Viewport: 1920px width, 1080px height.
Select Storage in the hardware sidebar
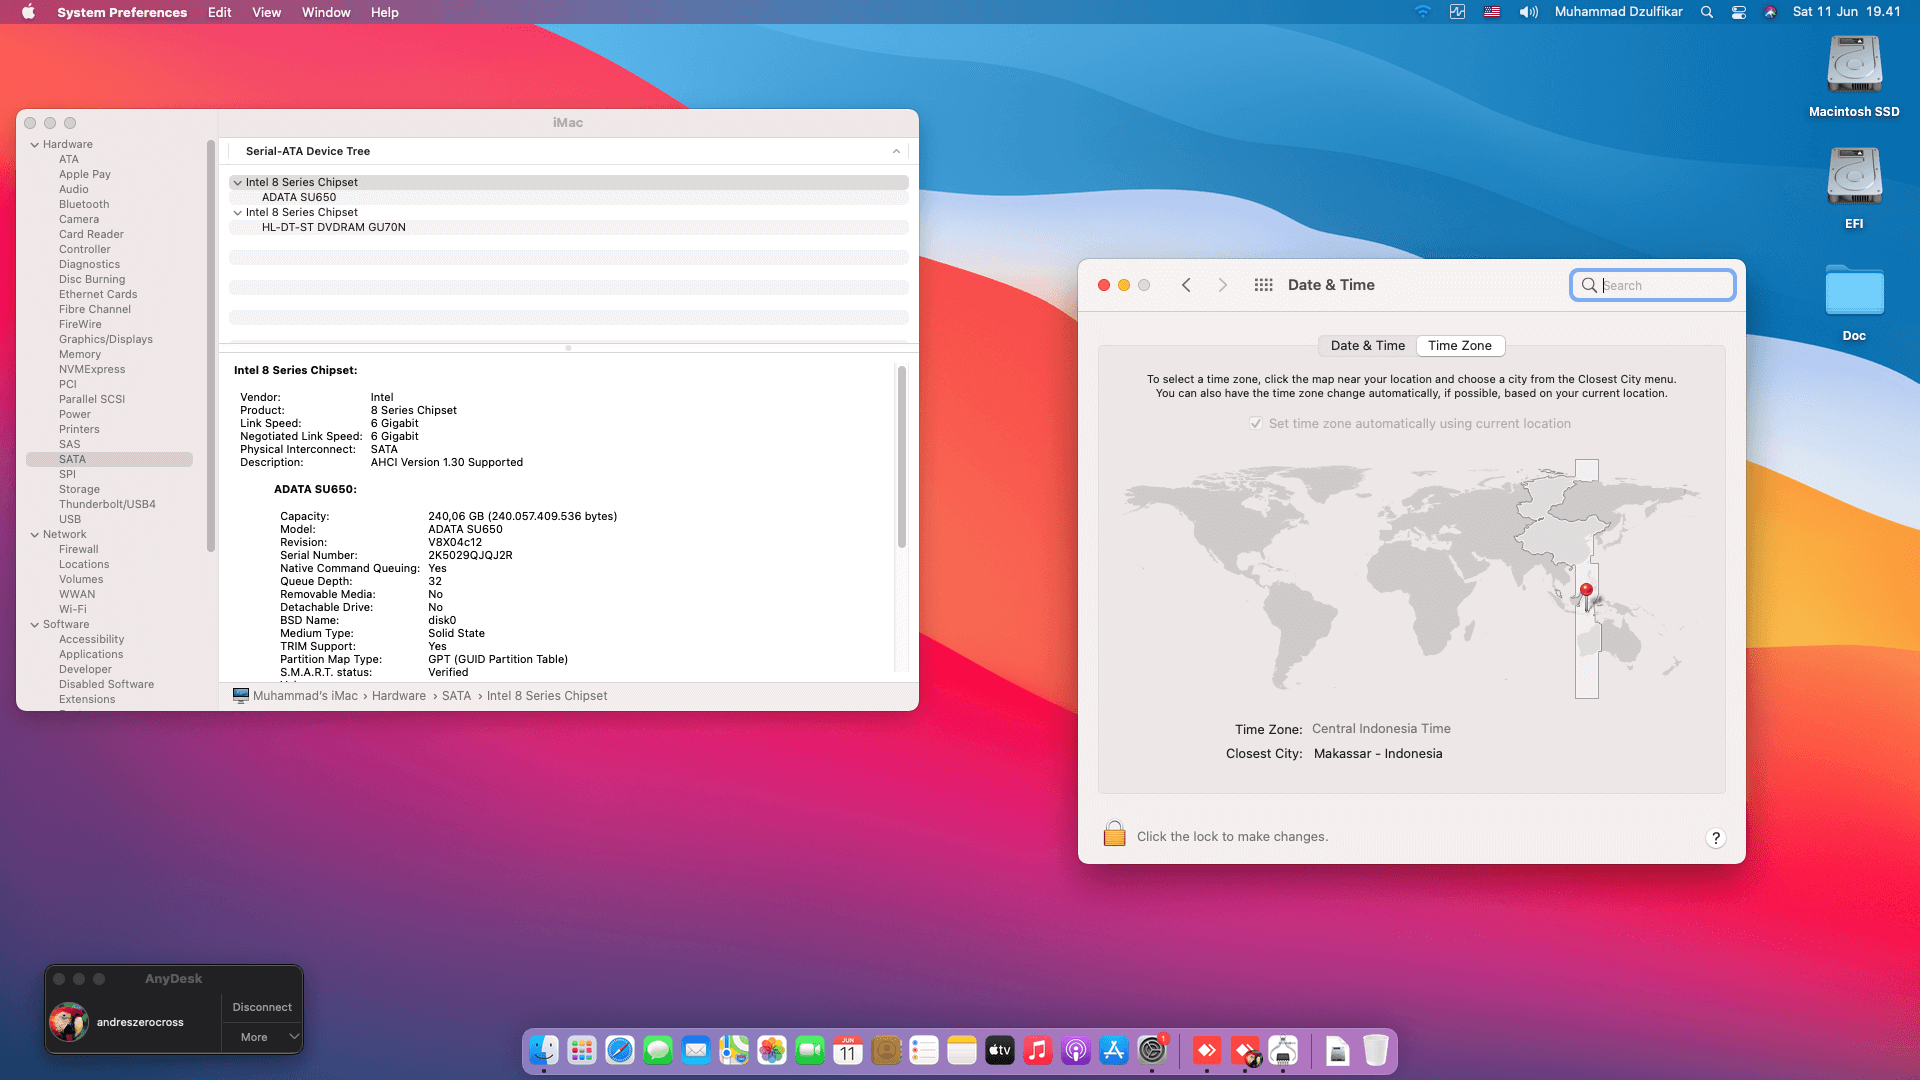point(79,490)
